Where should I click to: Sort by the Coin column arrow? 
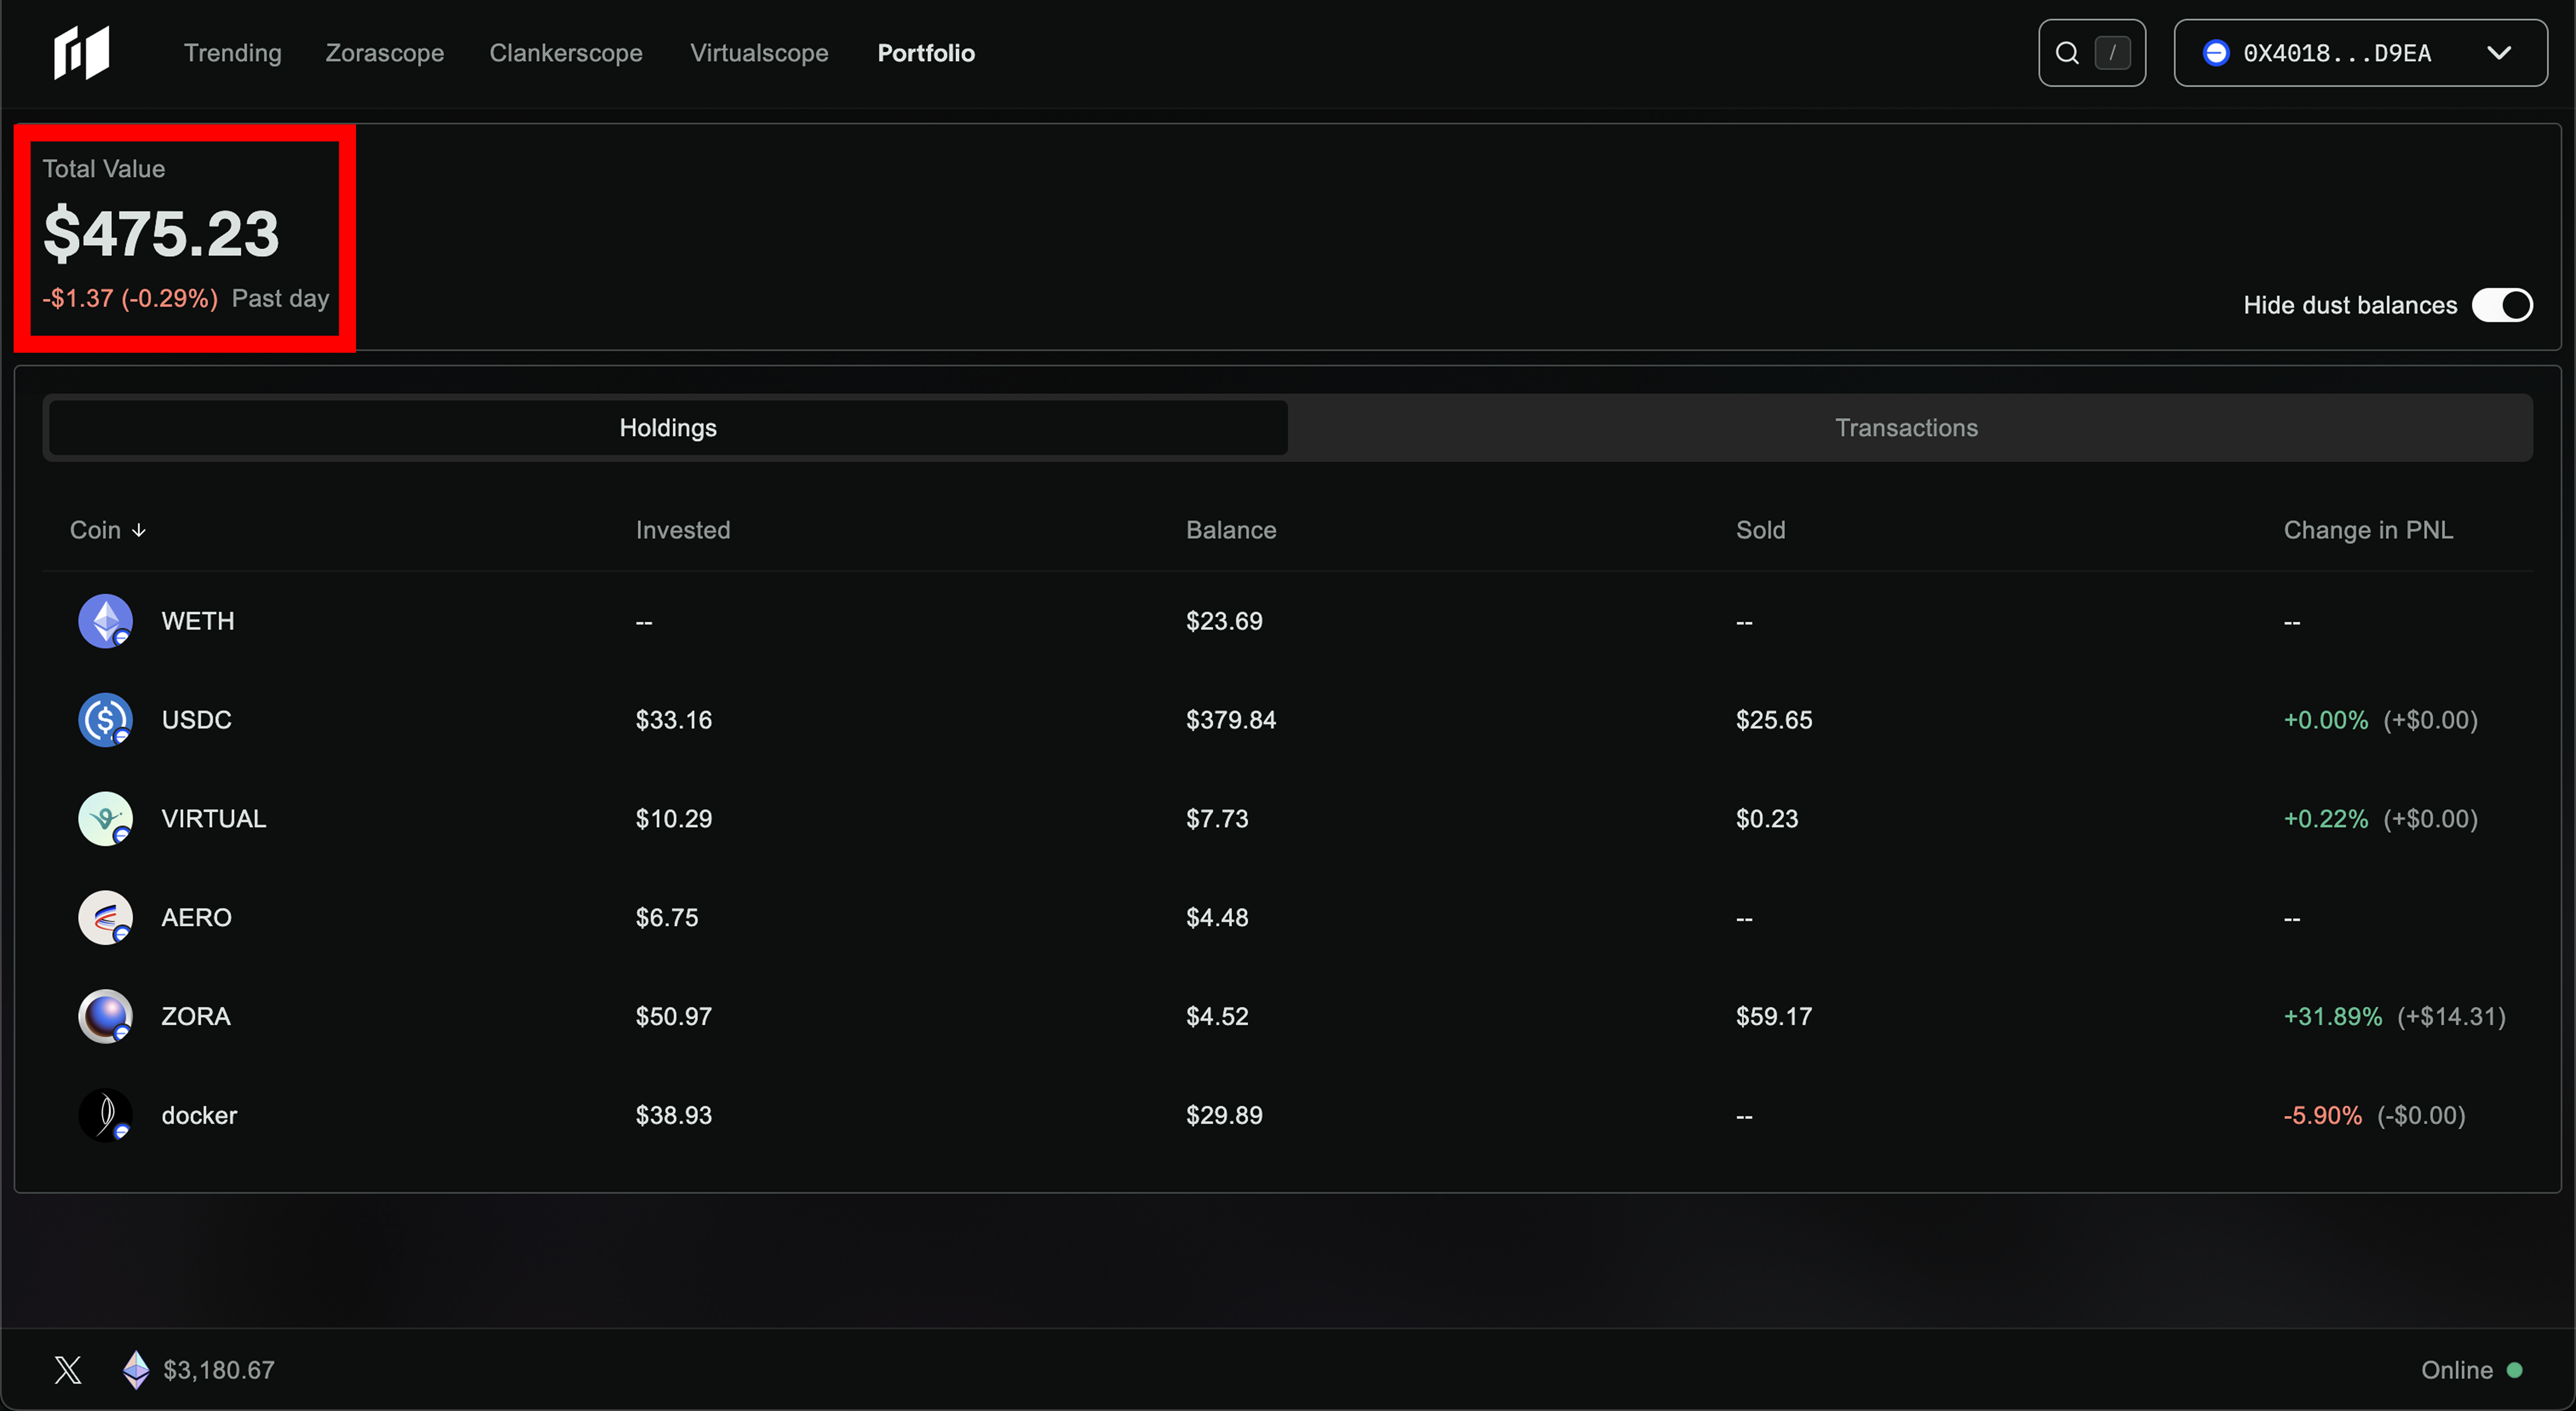(139, 530)
